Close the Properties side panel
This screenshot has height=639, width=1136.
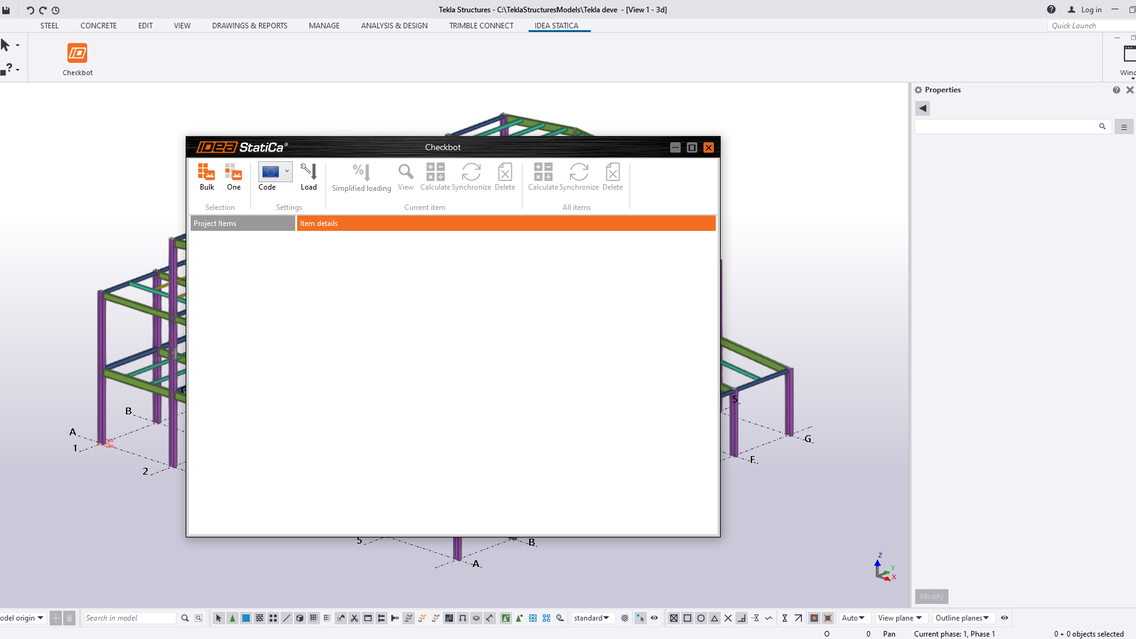pos(1129,90)
